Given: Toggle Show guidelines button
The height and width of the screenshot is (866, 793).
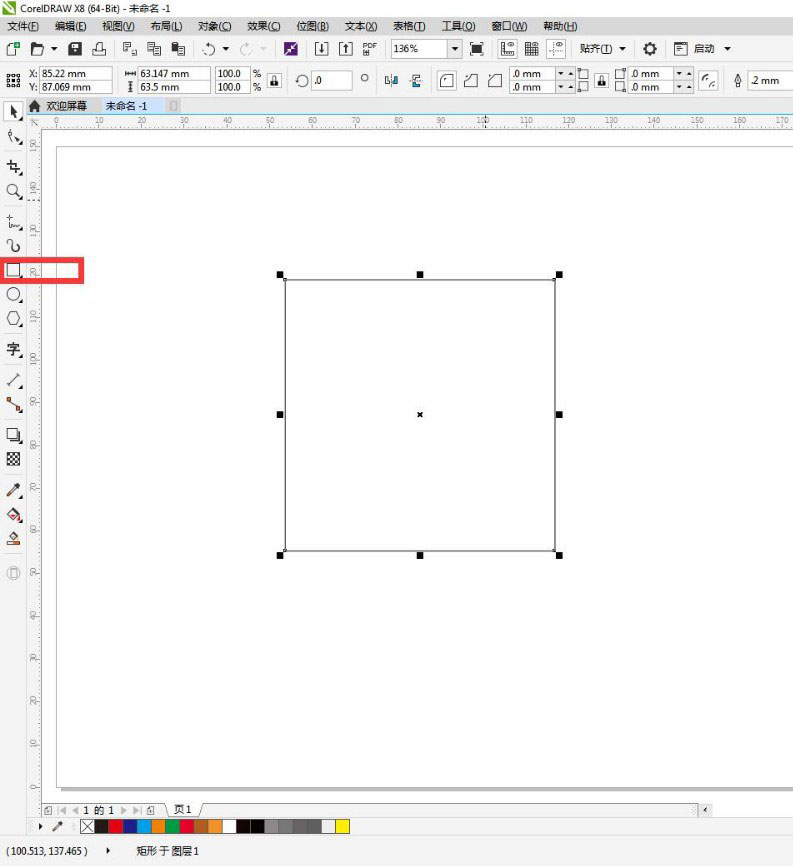Looking at the screenshot, I should point(556,49).
